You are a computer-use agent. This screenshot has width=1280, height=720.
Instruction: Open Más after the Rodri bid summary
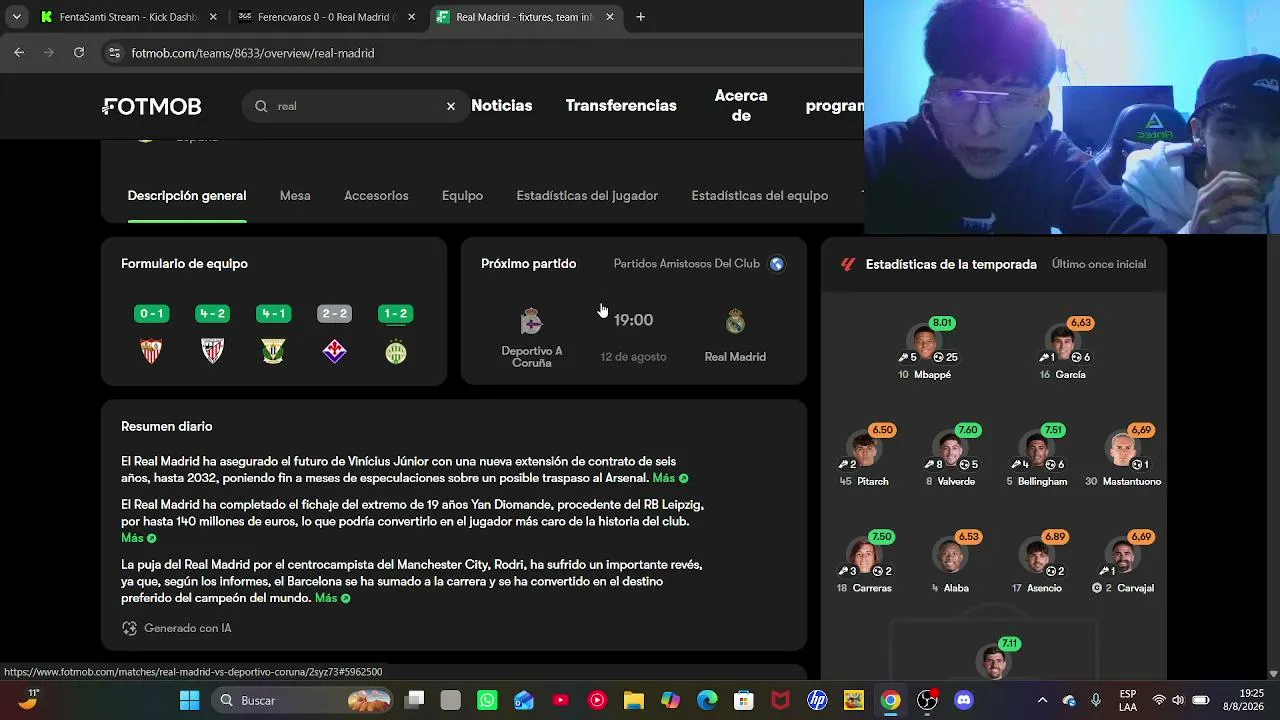(x=332, y=598)
